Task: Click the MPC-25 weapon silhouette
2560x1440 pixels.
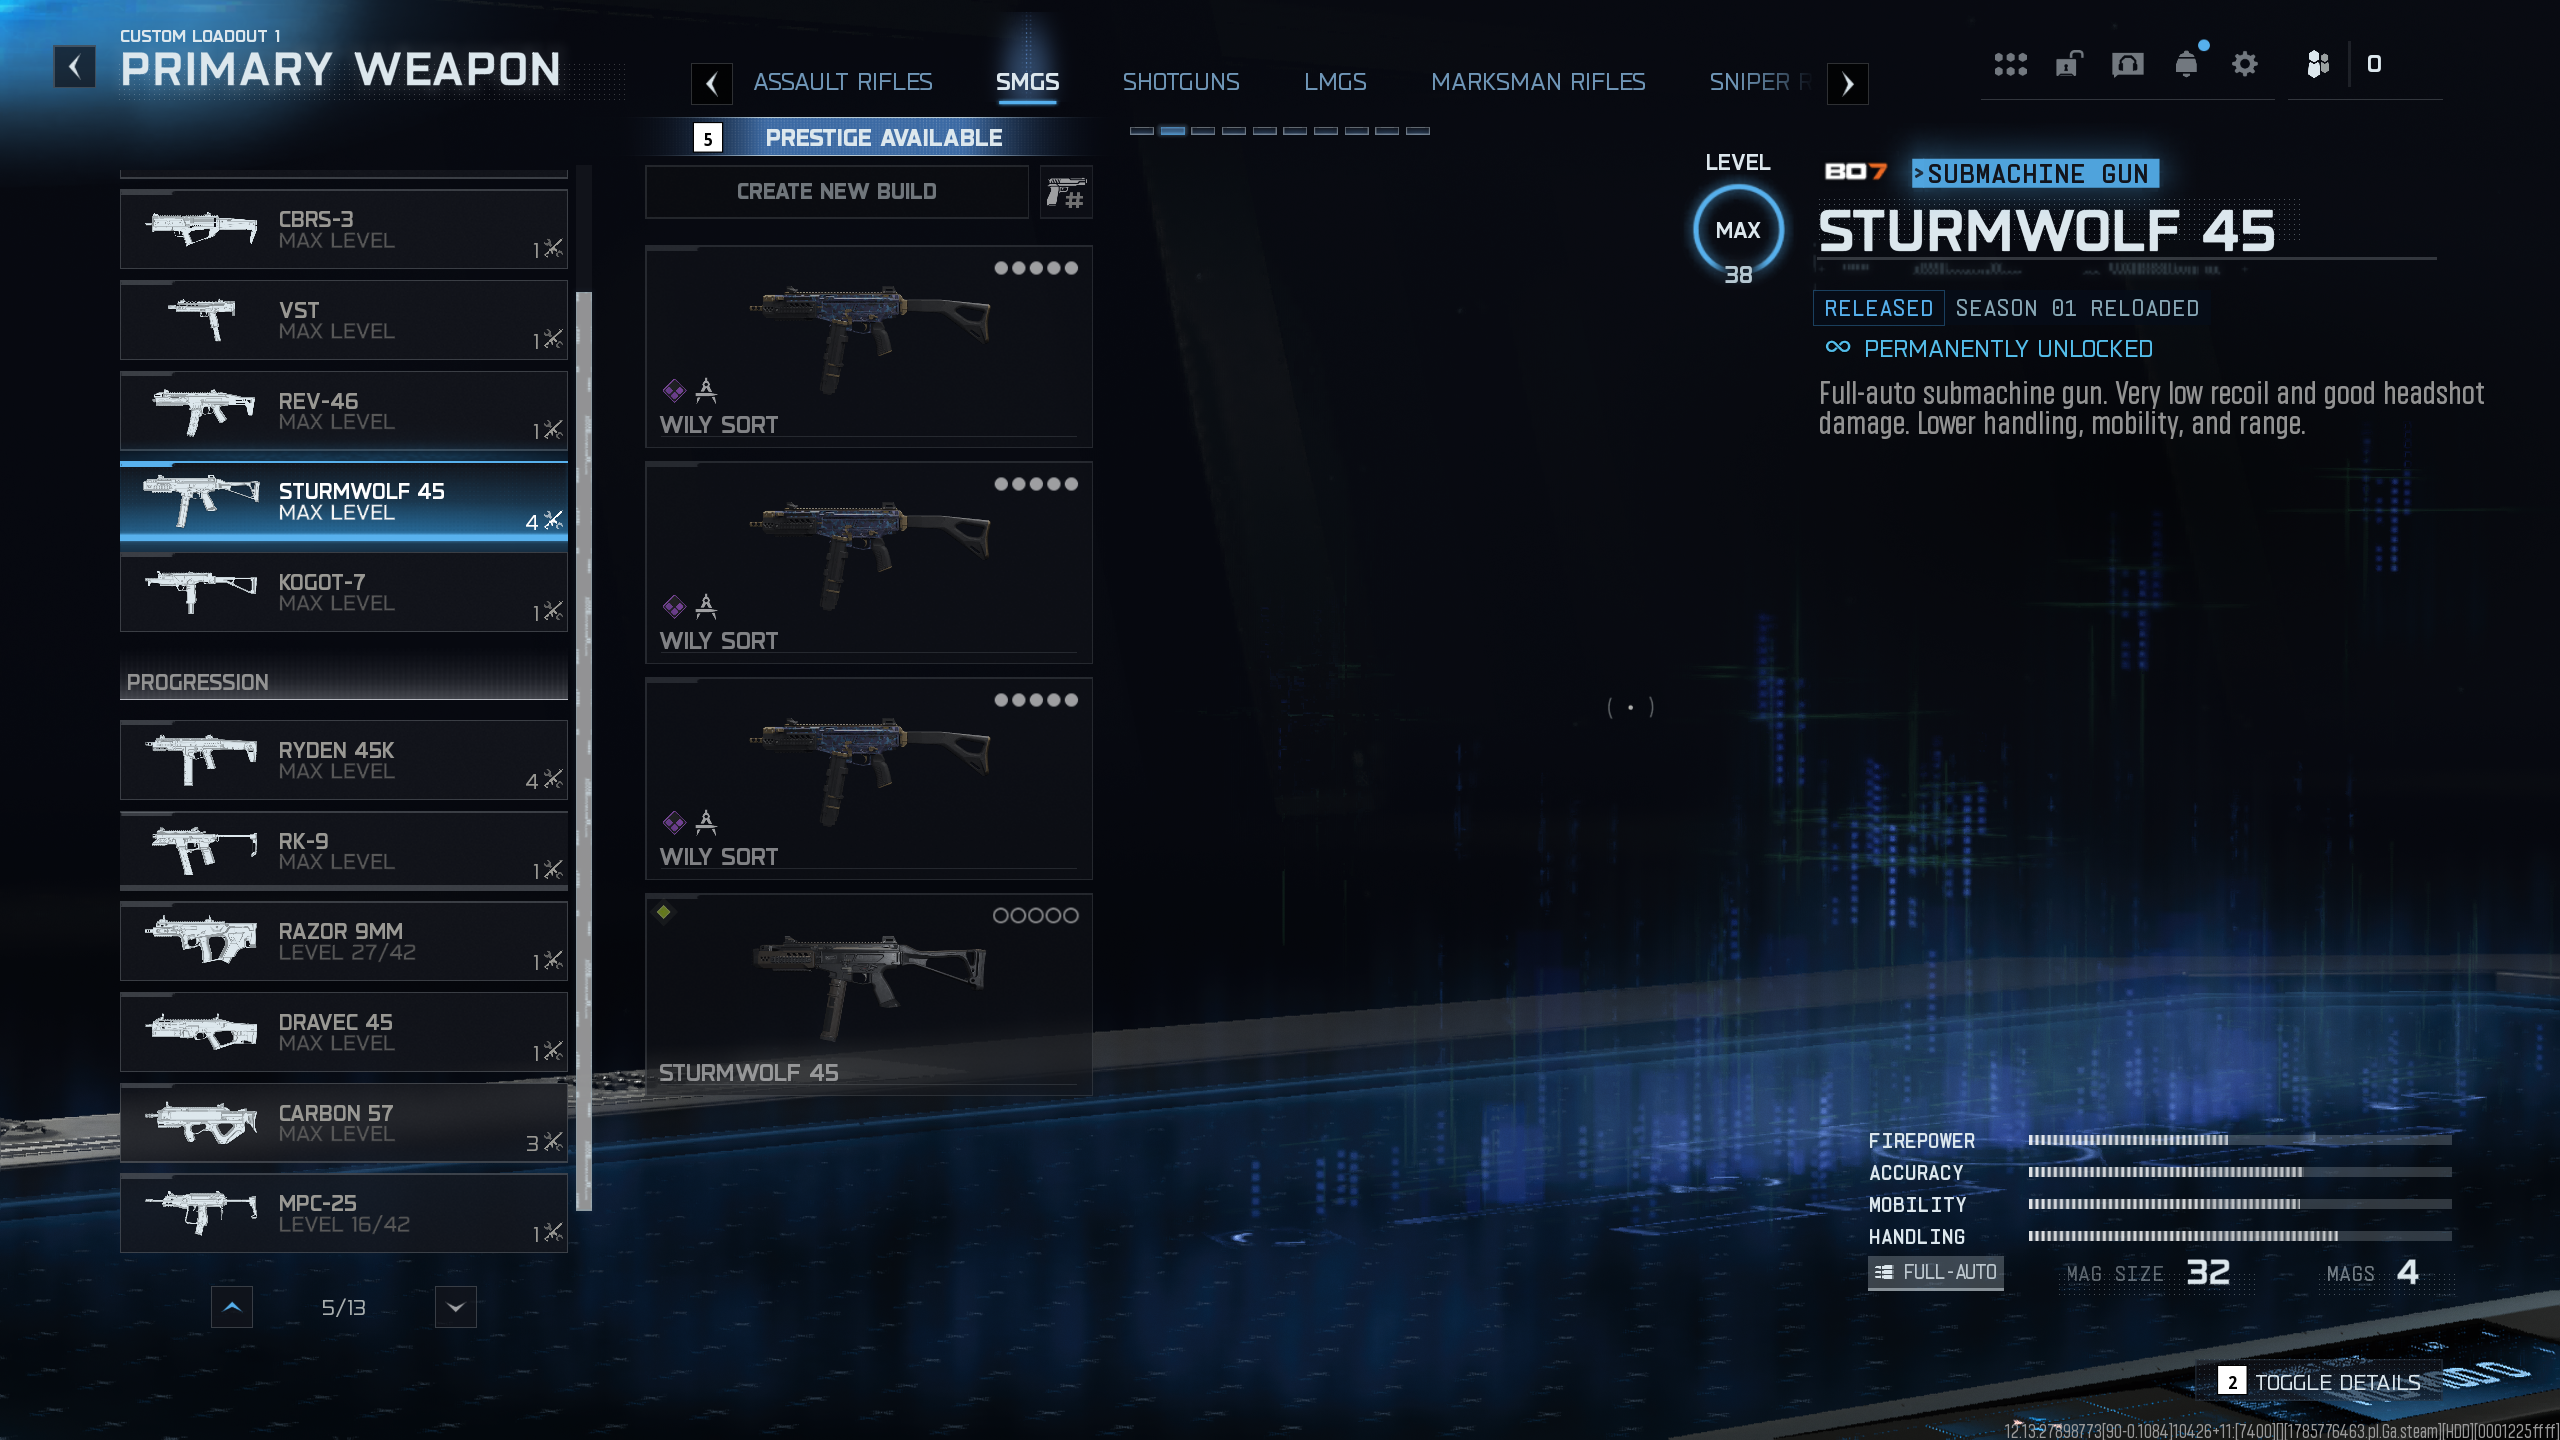Action: (x=201, y=1212)
